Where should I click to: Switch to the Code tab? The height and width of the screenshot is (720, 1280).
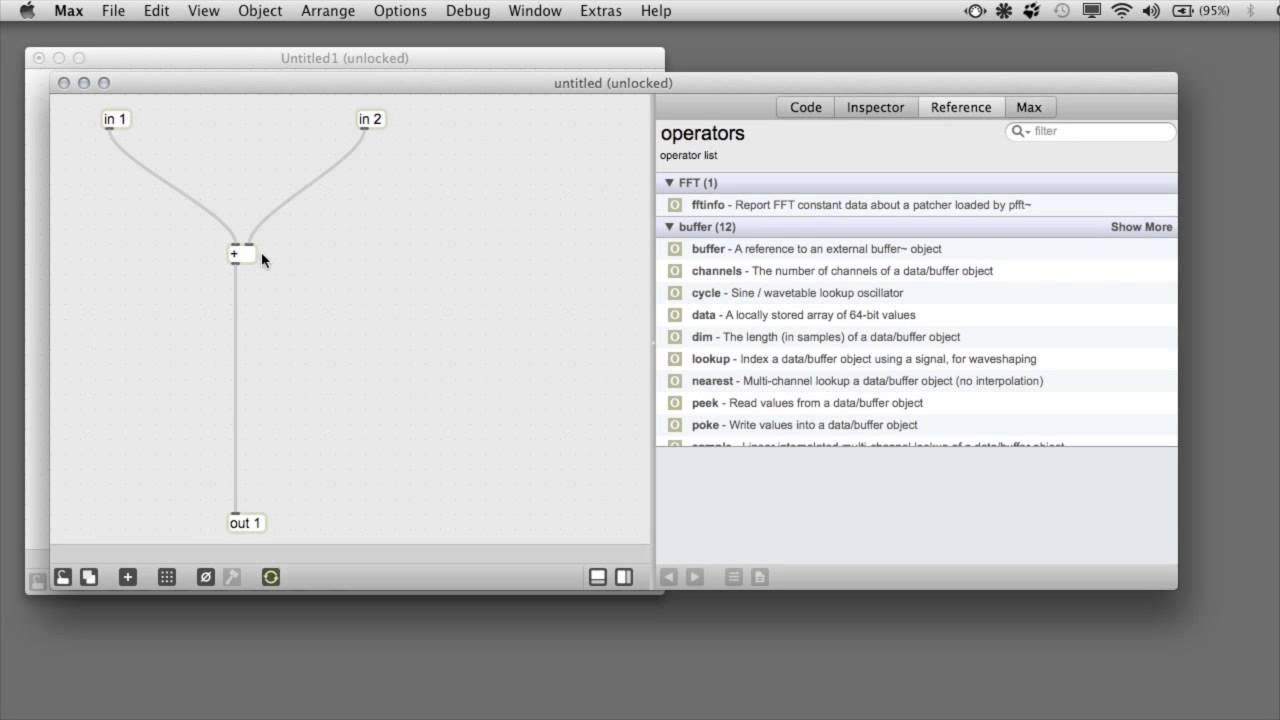[x=806, y=107]
